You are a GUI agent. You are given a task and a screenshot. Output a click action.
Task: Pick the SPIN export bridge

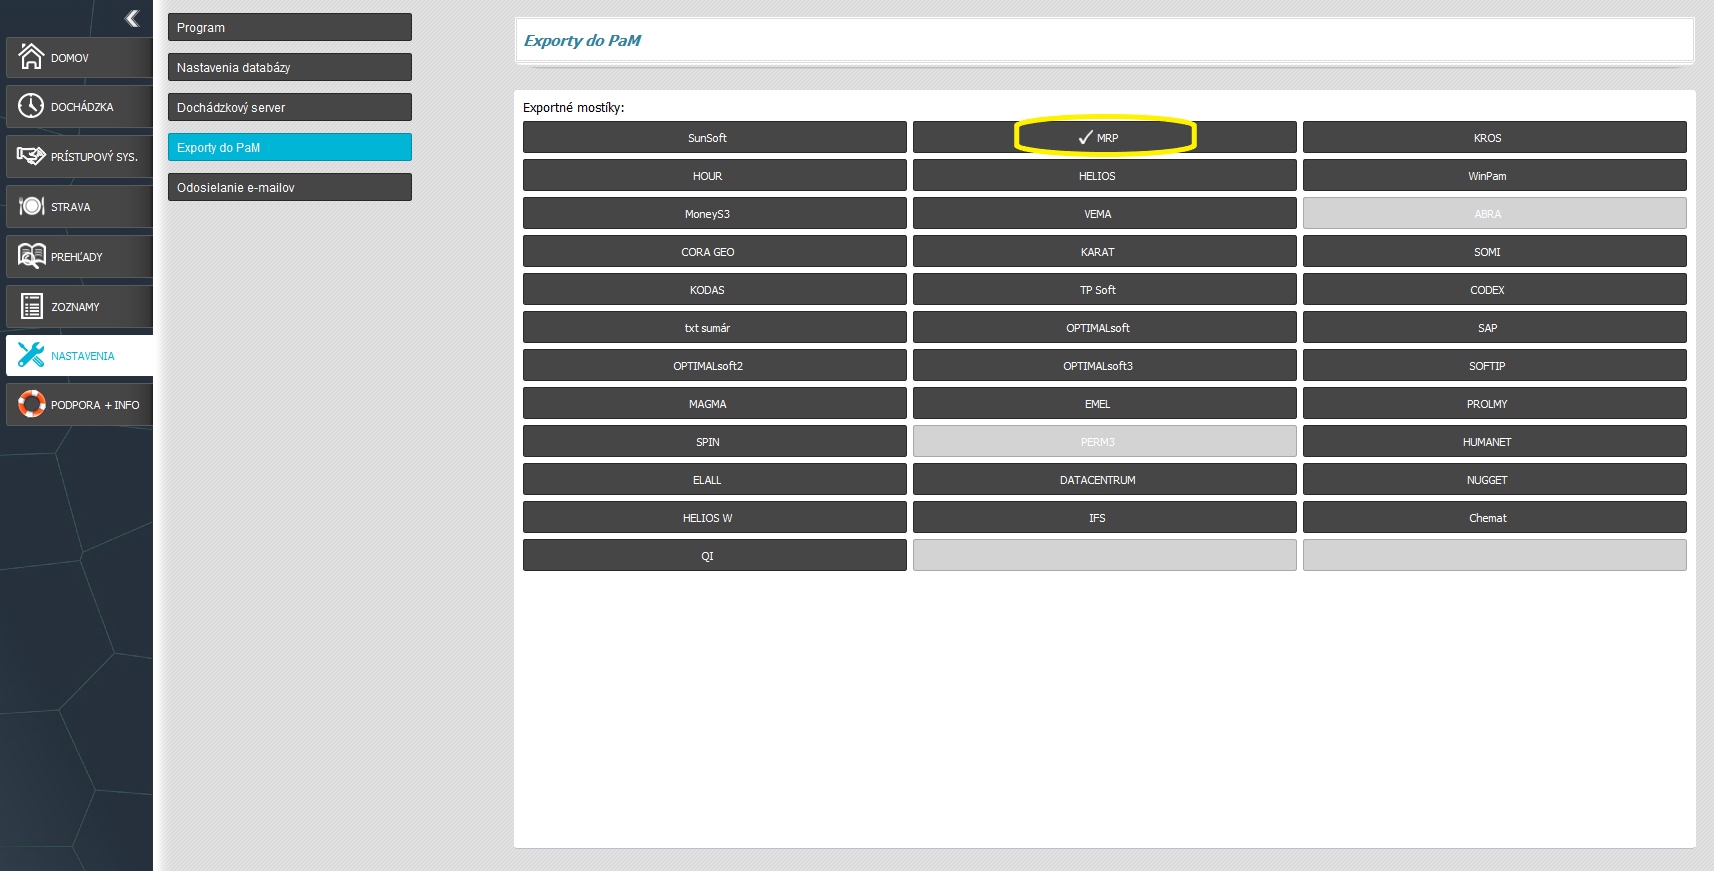[715, 441]
